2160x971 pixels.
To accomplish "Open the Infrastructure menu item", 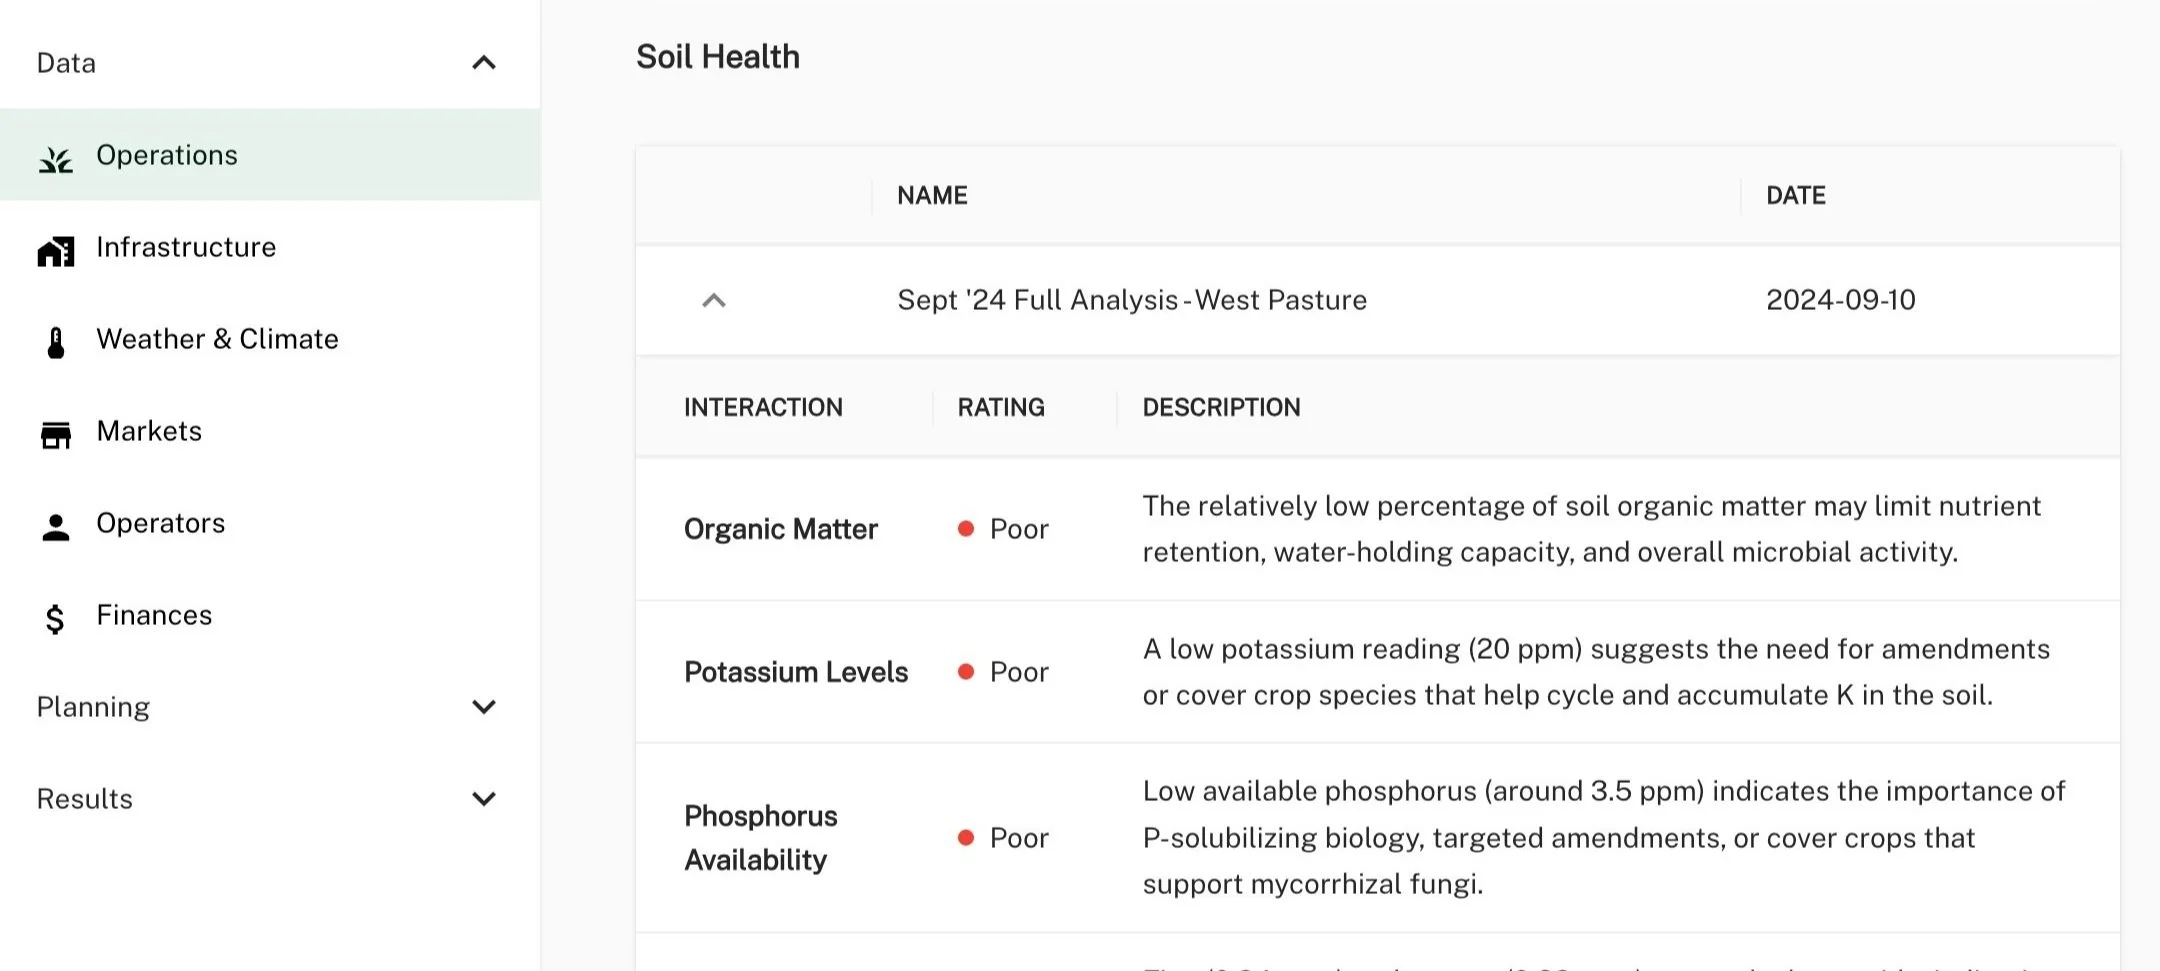I will tap(186, 247).
